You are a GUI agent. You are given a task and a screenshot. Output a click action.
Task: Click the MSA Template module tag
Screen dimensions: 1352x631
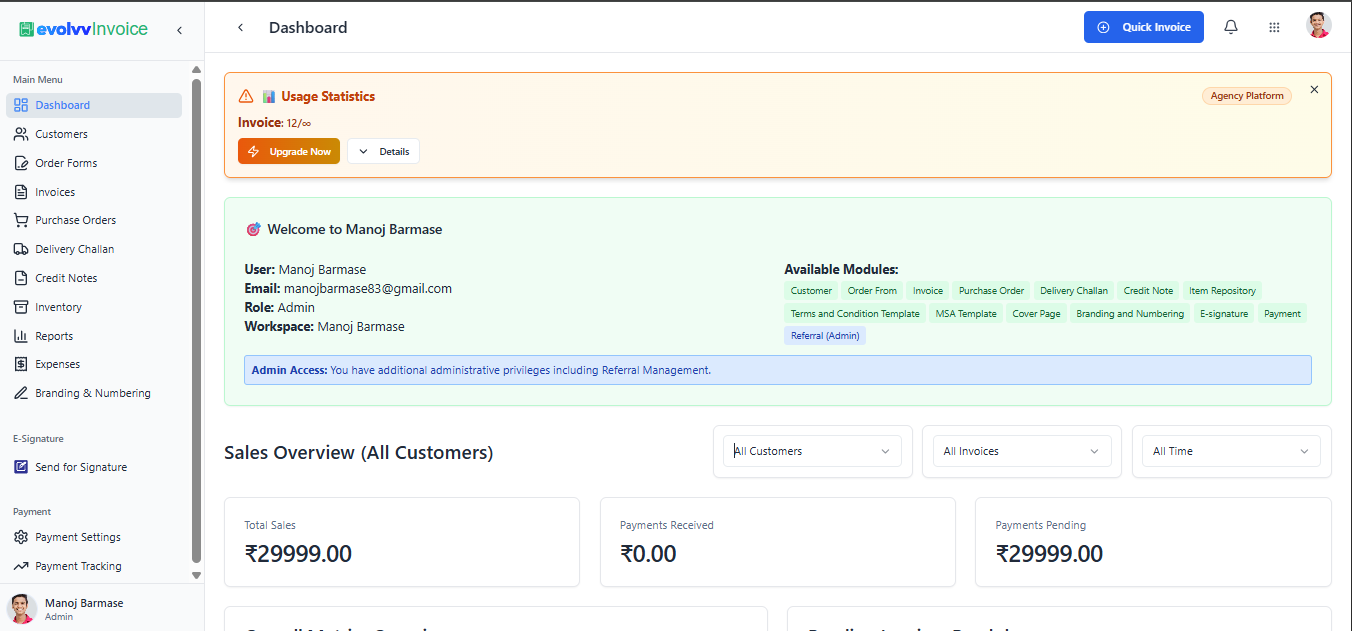coord(966,314)
